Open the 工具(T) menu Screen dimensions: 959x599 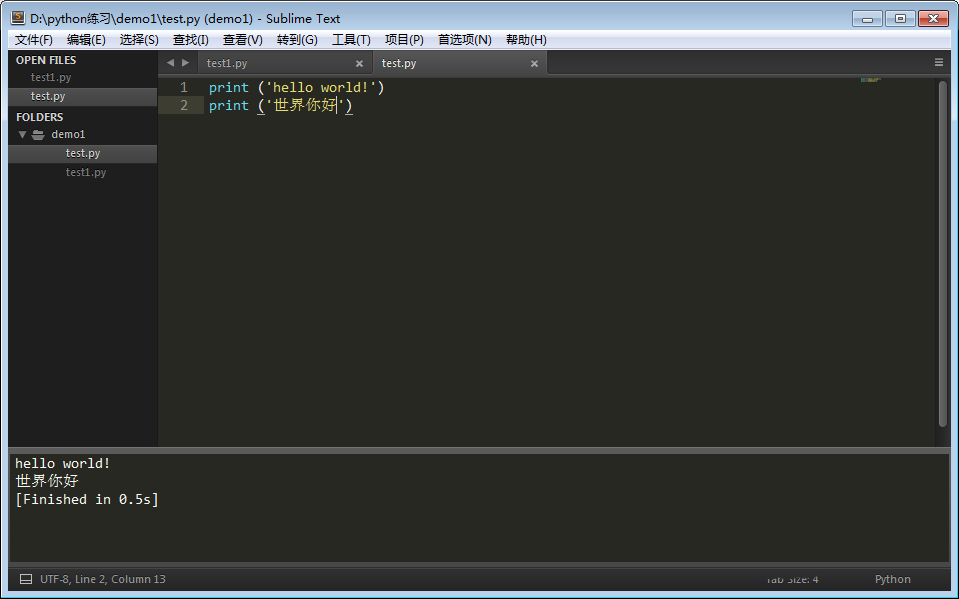pyautogui.click(x=351, y=40)
